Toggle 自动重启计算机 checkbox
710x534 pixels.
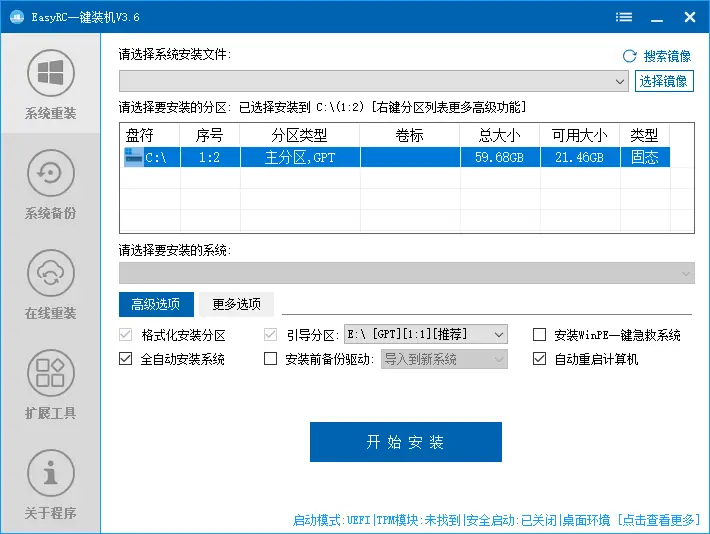tap(540, 359)
